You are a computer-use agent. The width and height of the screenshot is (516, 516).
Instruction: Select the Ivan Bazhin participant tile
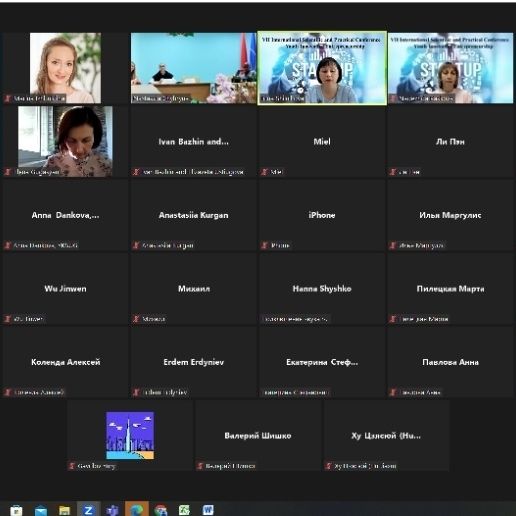pos(194,142)
